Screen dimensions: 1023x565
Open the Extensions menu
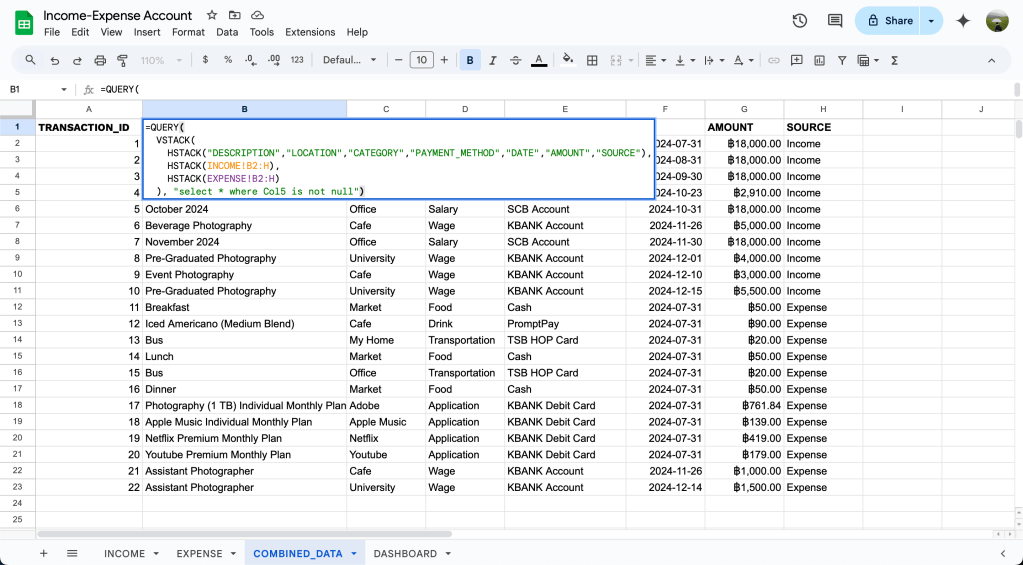pos(310,32)
